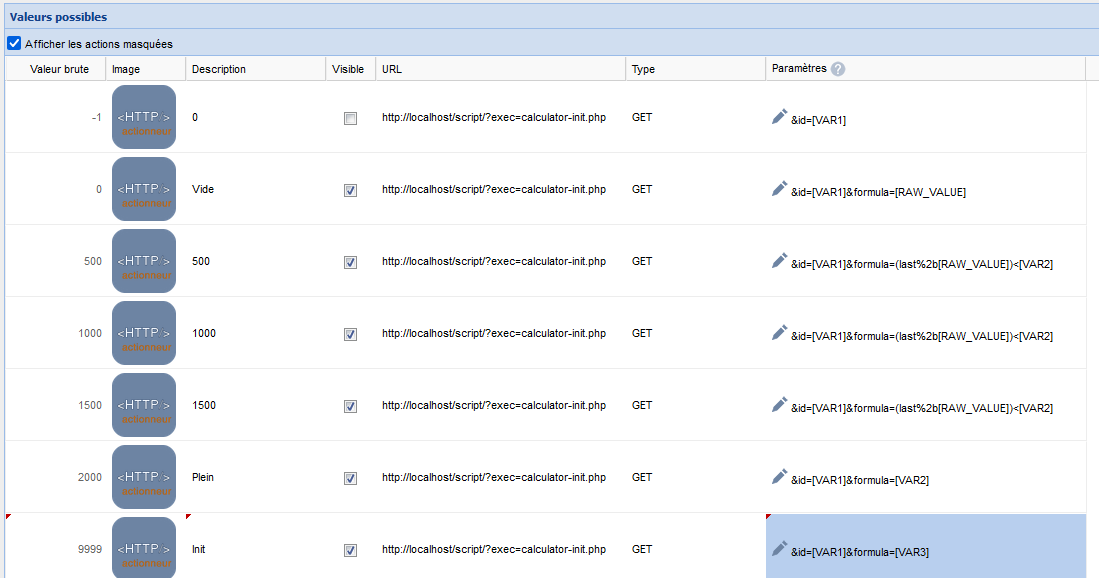Viewport: 1099px width, 578px height.
Task: Edit parameters of the Vide row
Action: (780, 189)
